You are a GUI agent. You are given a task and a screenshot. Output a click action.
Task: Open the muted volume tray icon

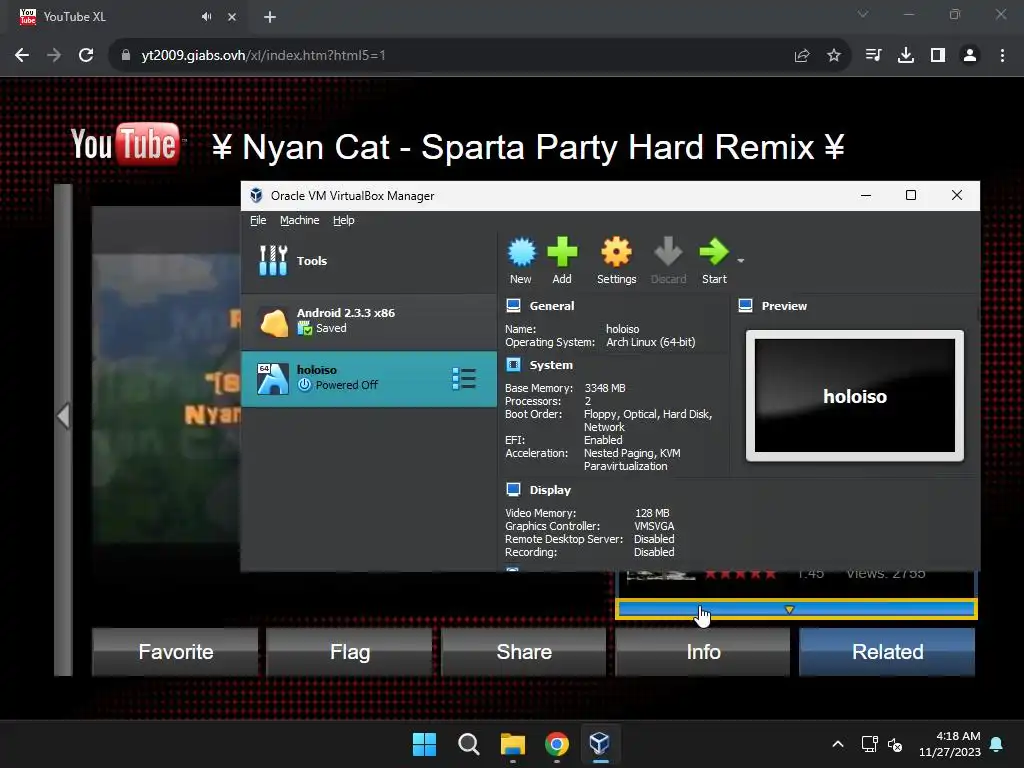[x=895, y=744]
